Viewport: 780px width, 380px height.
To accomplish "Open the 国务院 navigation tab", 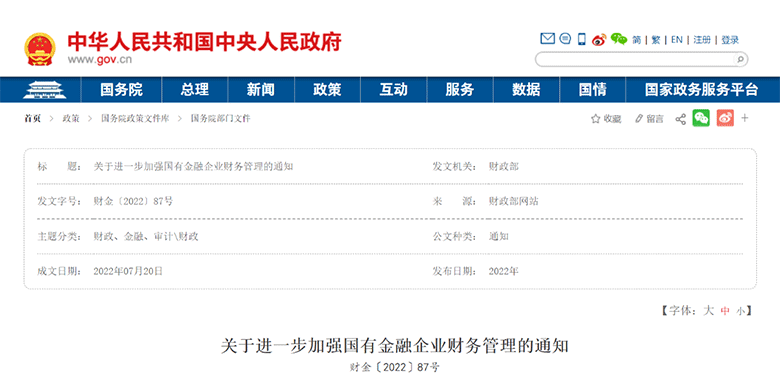I will tap(121, 90).
